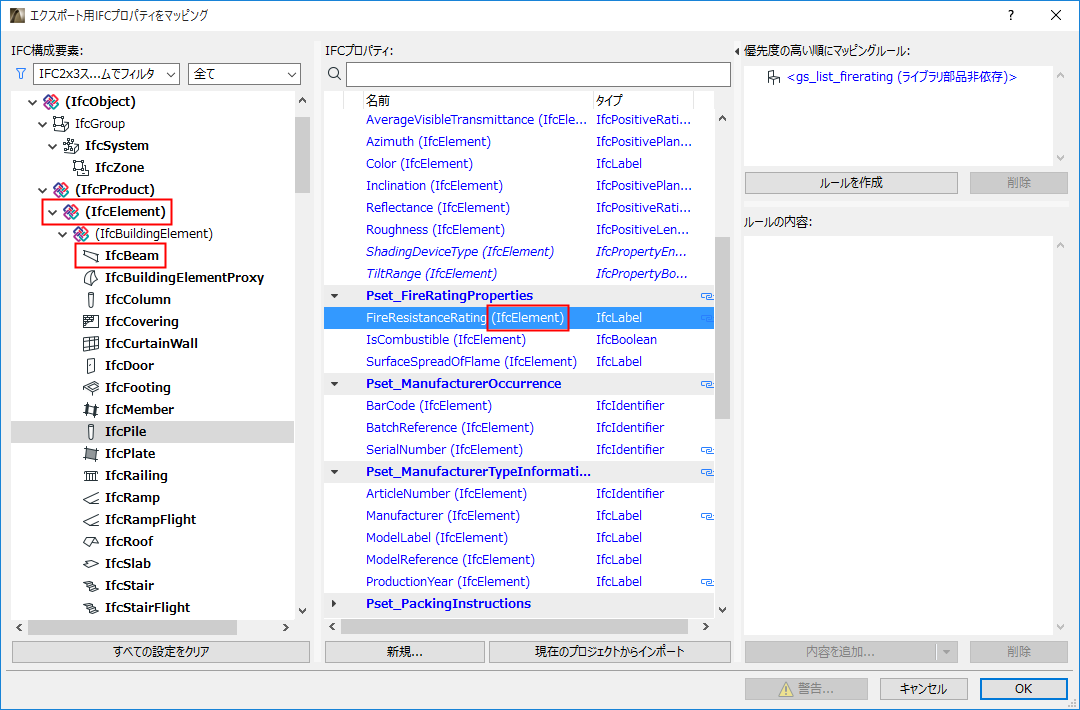
Task: Collapse the IfcGroup node
Action: [x=43, y=124]
